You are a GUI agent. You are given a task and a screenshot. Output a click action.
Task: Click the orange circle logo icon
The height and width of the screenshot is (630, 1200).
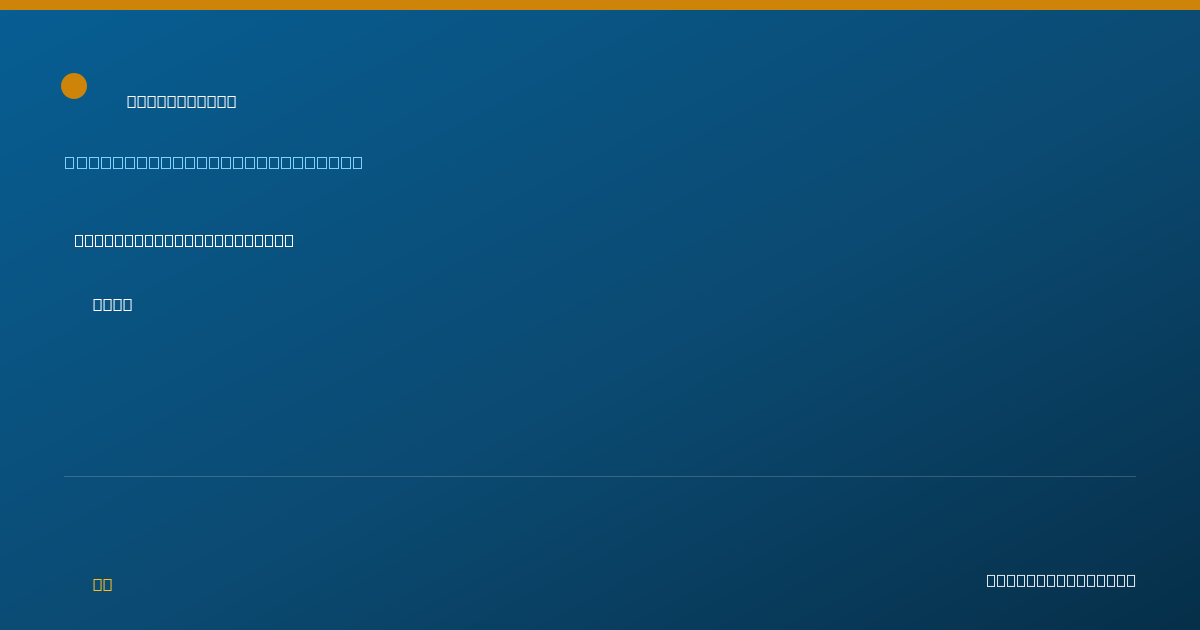click(x=74, y=86)
